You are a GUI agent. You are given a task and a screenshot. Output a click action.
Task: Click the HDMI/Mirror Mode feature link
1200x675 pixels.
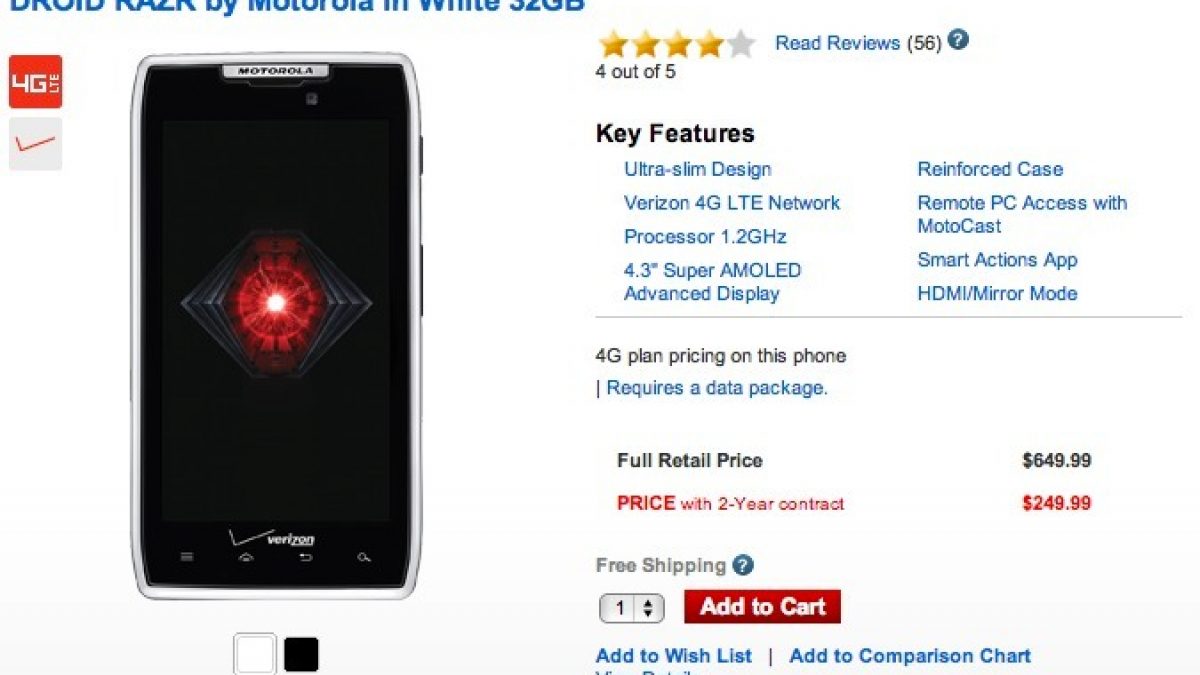pyautogui.click(x=998, y=294)
